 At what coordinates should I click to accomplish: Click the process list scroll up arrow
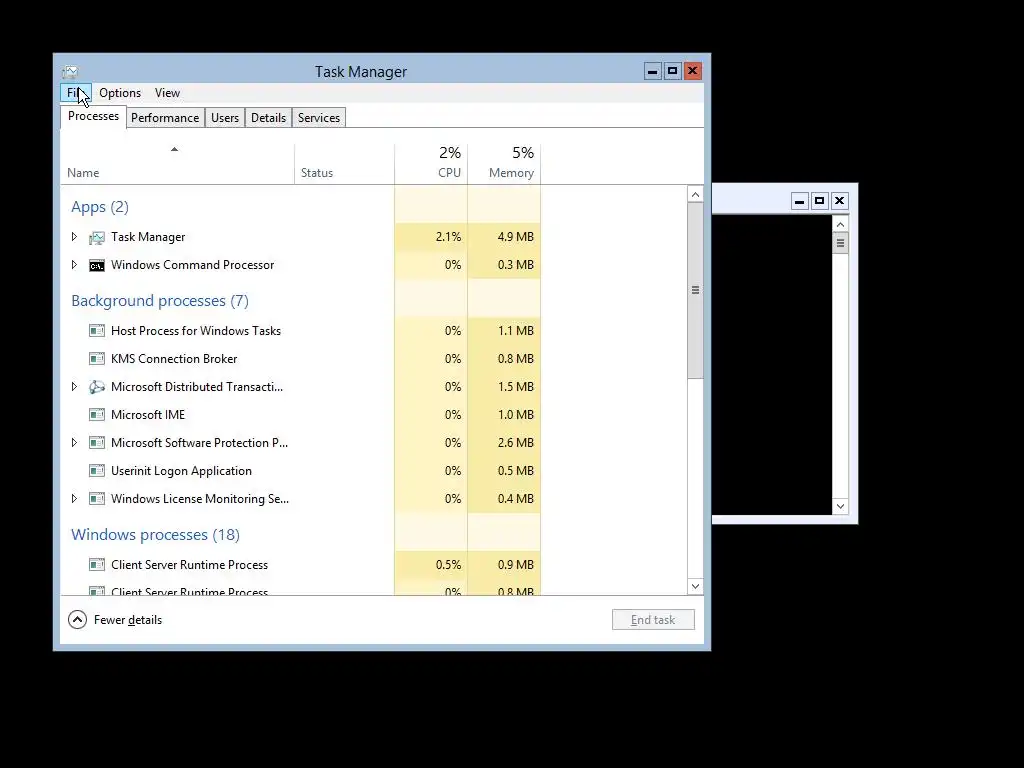point(696,195)
